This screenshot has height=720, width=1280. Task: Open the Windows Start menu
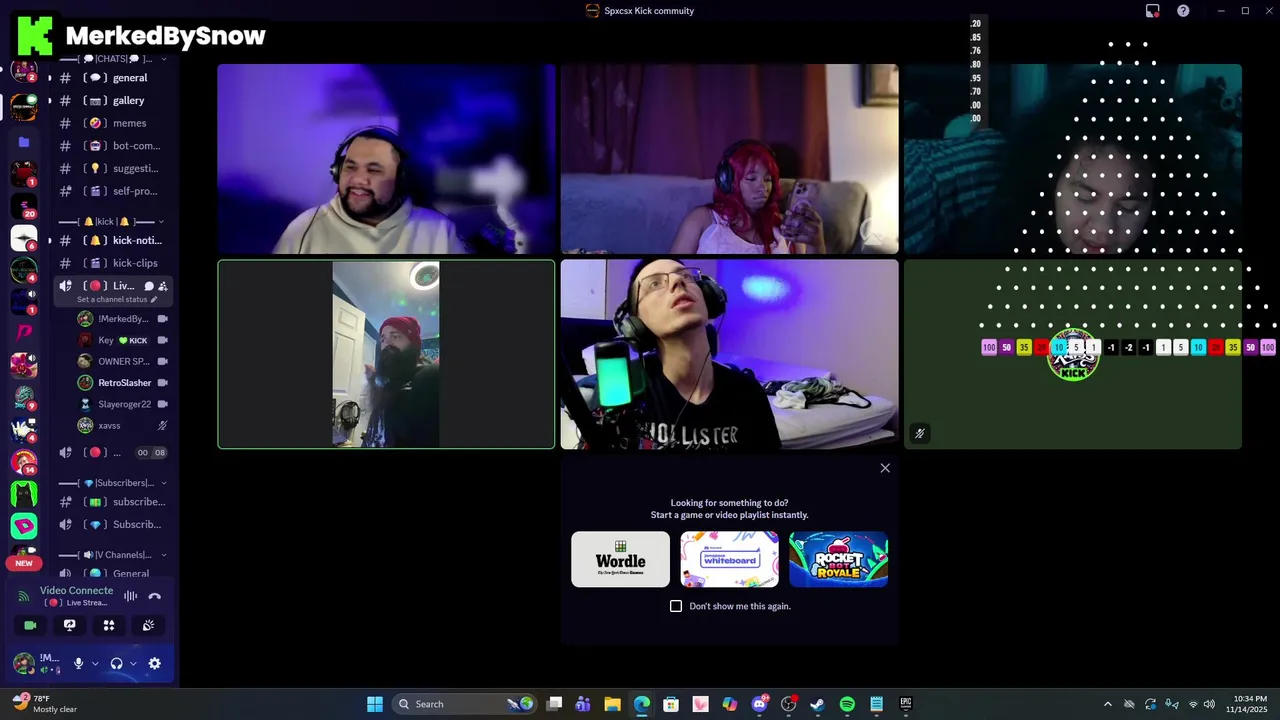tap(375, 704)
